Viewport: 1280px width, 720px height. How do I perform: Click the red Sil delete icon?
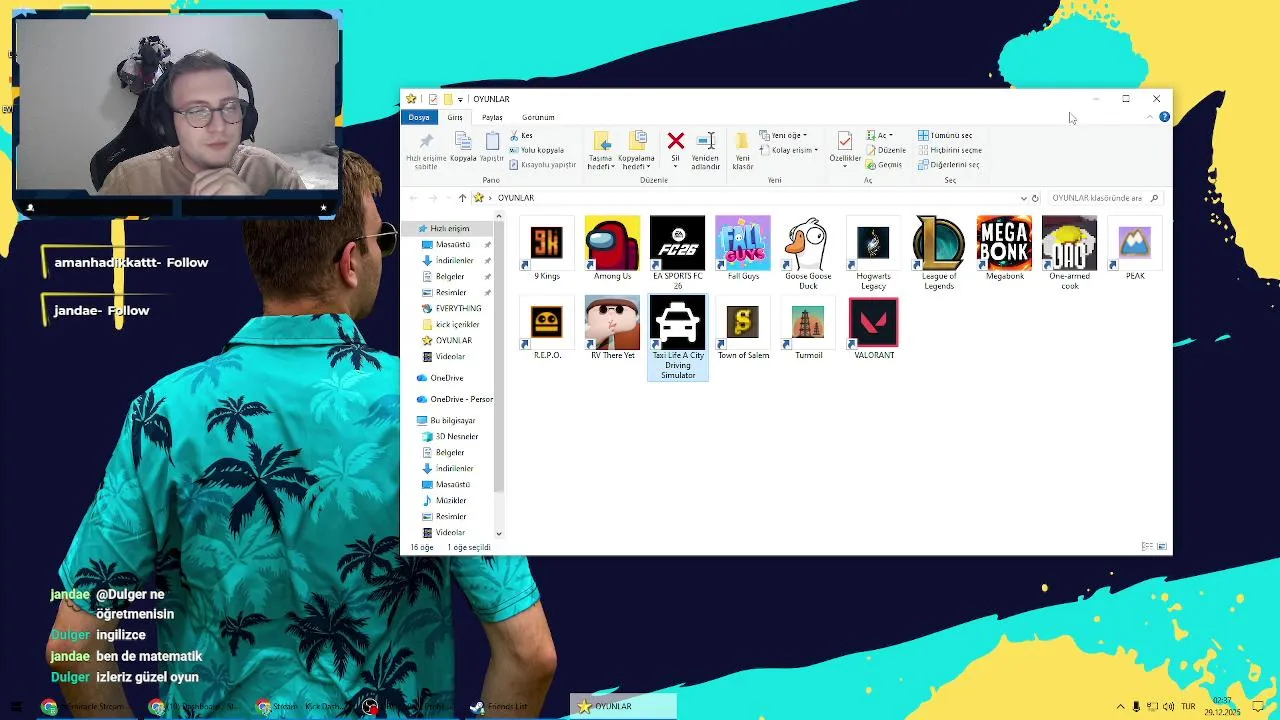click(676, 141)
